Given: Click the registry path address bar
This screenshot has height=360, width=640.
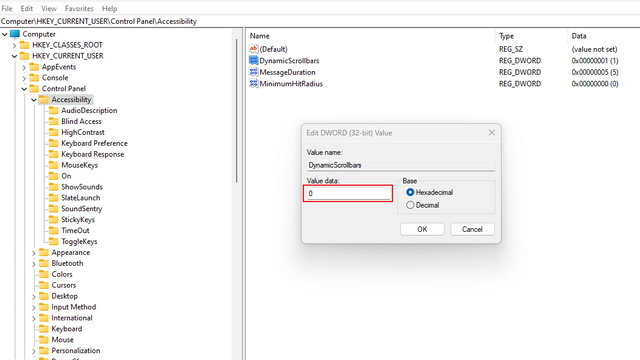Looking at the screenshot, I should click(x=320, y=21).
